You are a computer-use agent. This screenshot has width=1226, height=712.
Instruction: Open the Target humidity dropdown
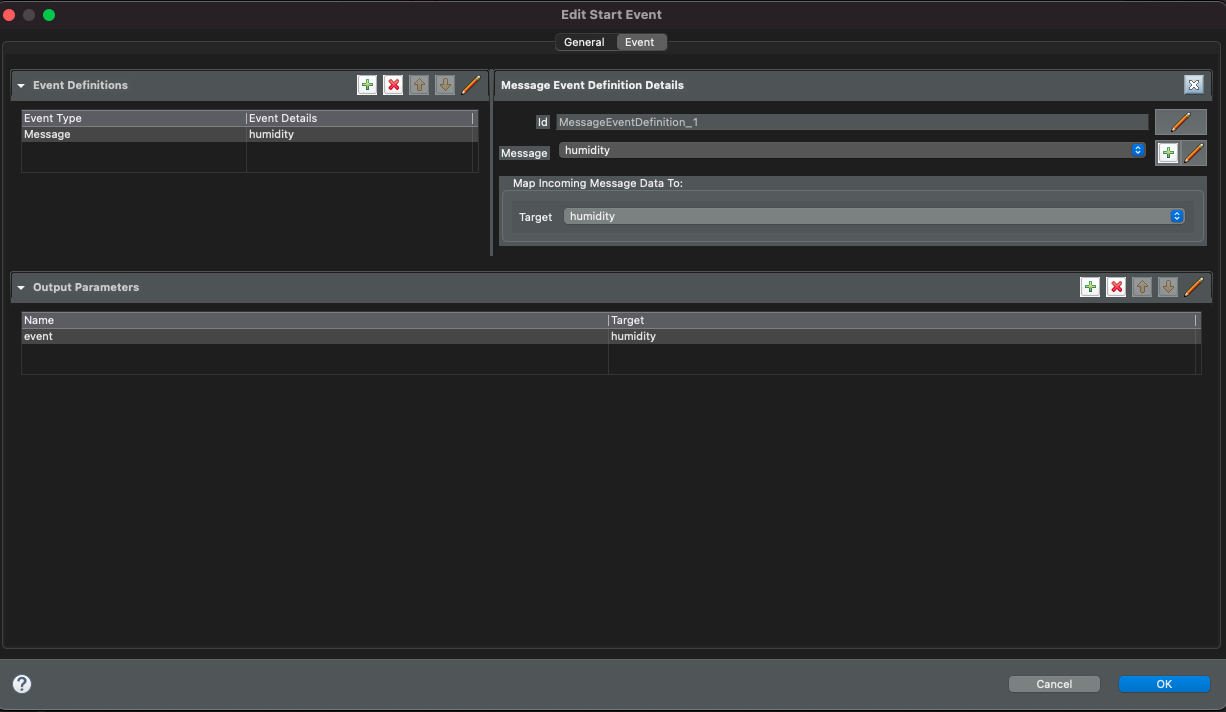(874, 216)
